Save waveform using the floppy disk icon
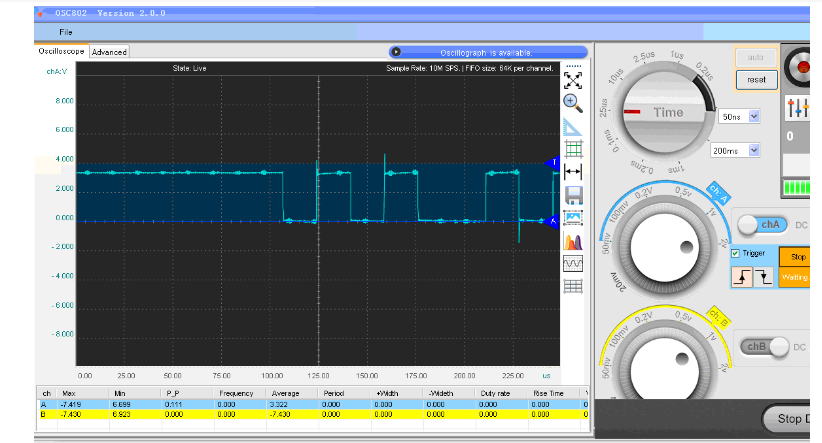Image resolution: width=822 pixels, height=443 pixels. coord(574,195)
